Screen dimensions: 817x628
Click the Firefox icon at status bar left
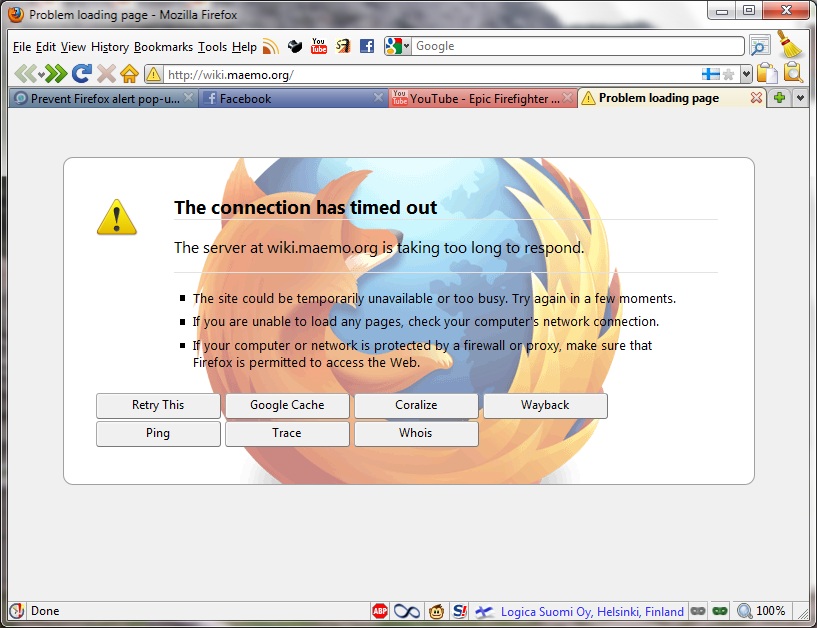click(x=17, y=611)
